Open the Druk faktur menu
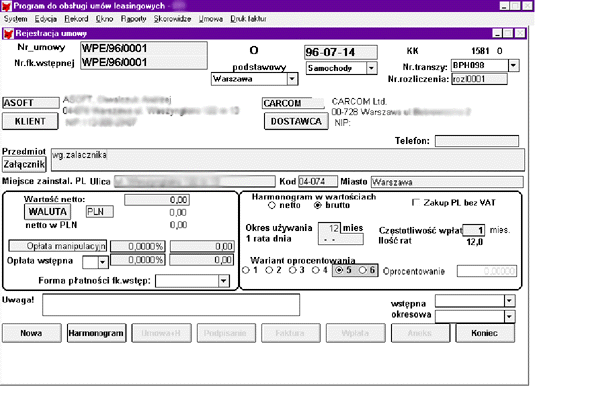Viewport: 600px width, 399px height. coord(248,19)
